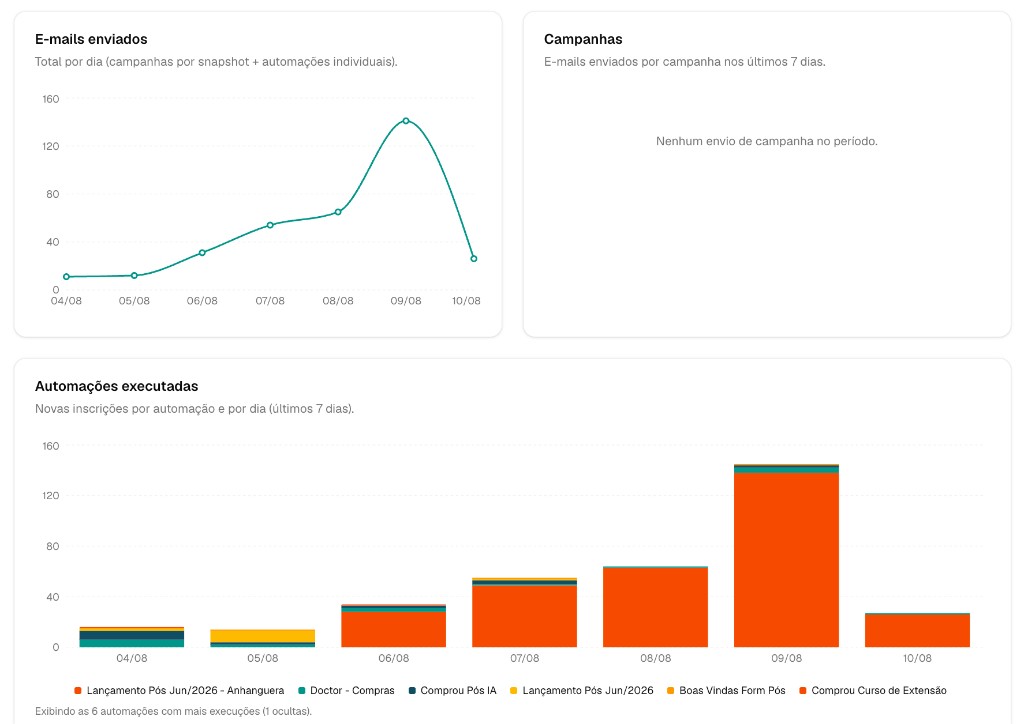Select the teal segment capping the 09/08 bar
1024x724 pixels.
coord(786,469)
